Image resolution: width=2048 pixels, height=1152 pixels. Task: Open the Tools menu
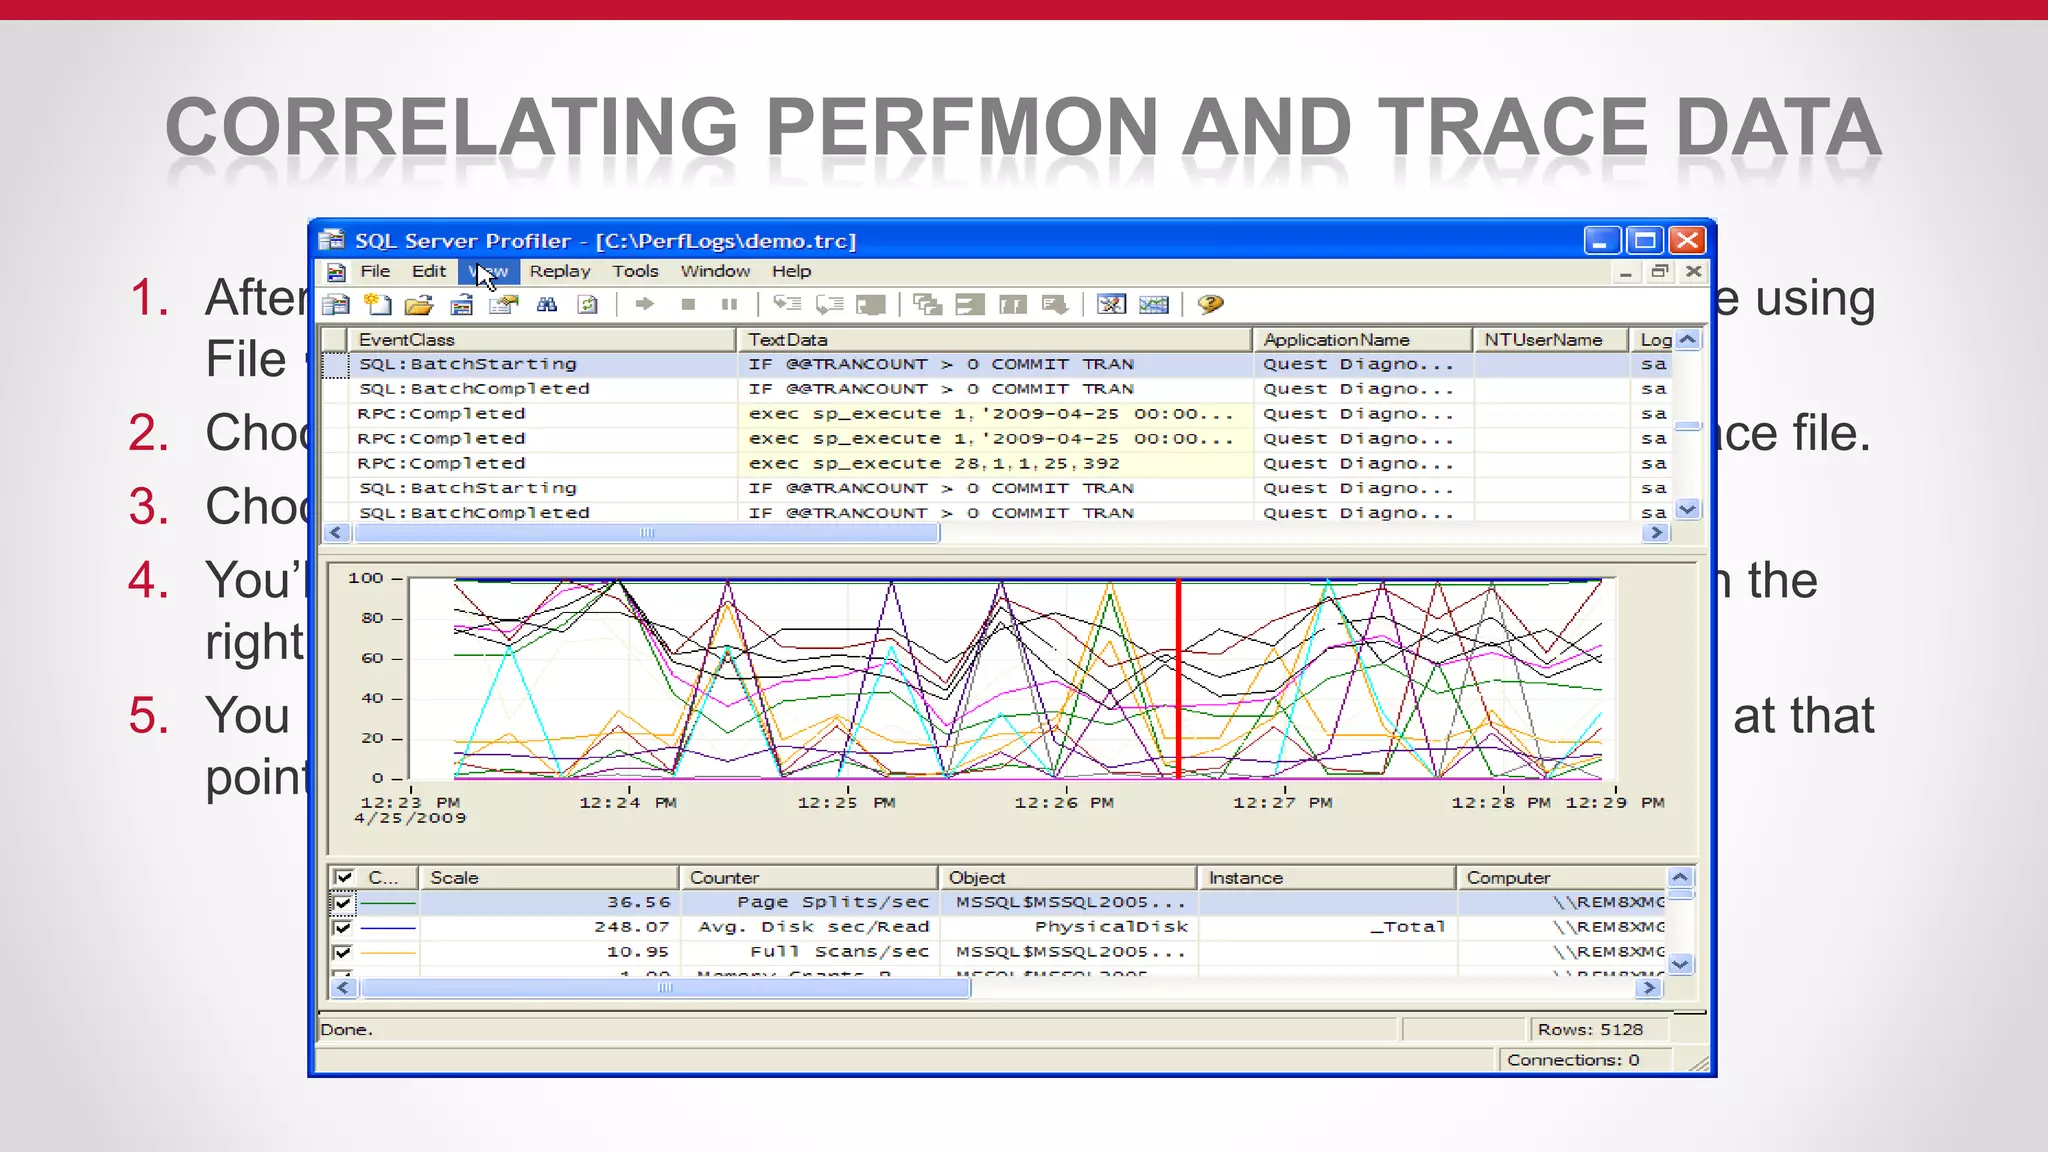636,272
